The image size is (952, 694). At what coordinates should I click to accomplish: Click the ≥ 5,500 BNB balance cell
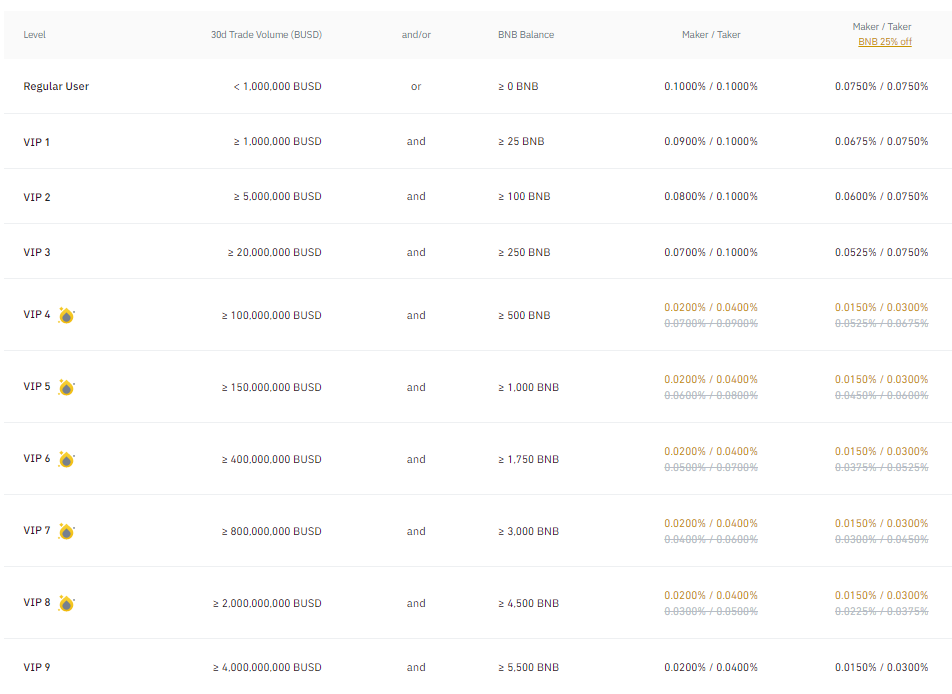529,667
